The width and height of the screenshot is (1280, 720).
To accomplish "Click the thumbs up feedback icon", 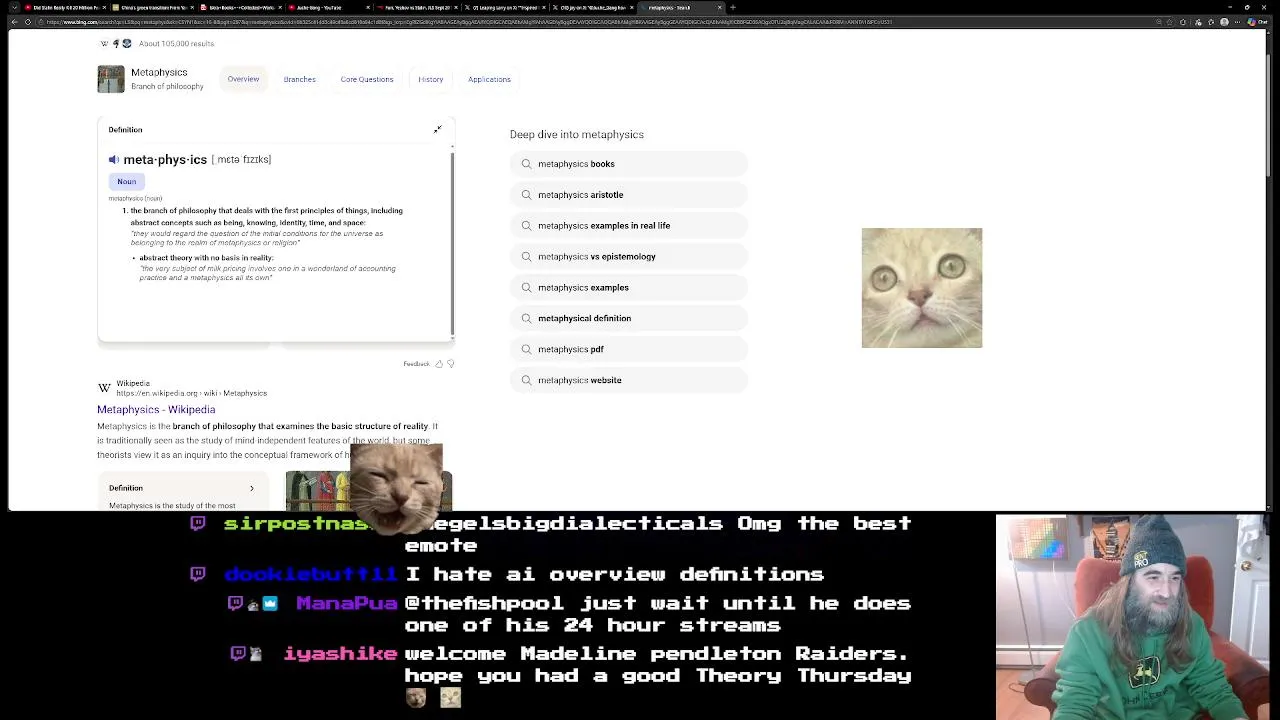I will pyautogui.click(x=438, y=364).
